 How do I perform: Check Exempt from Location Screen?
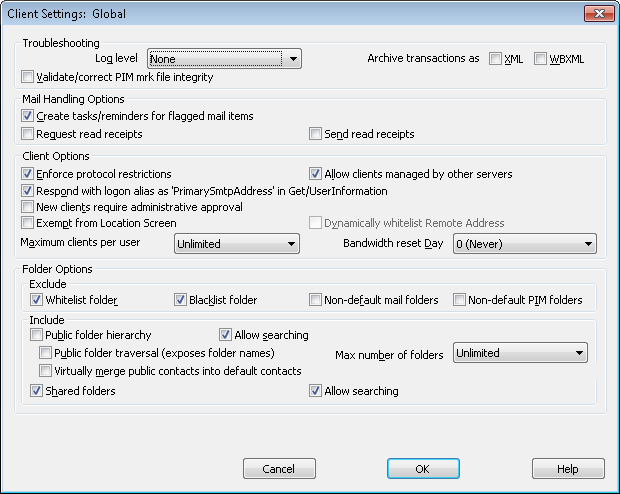point(27,223)
